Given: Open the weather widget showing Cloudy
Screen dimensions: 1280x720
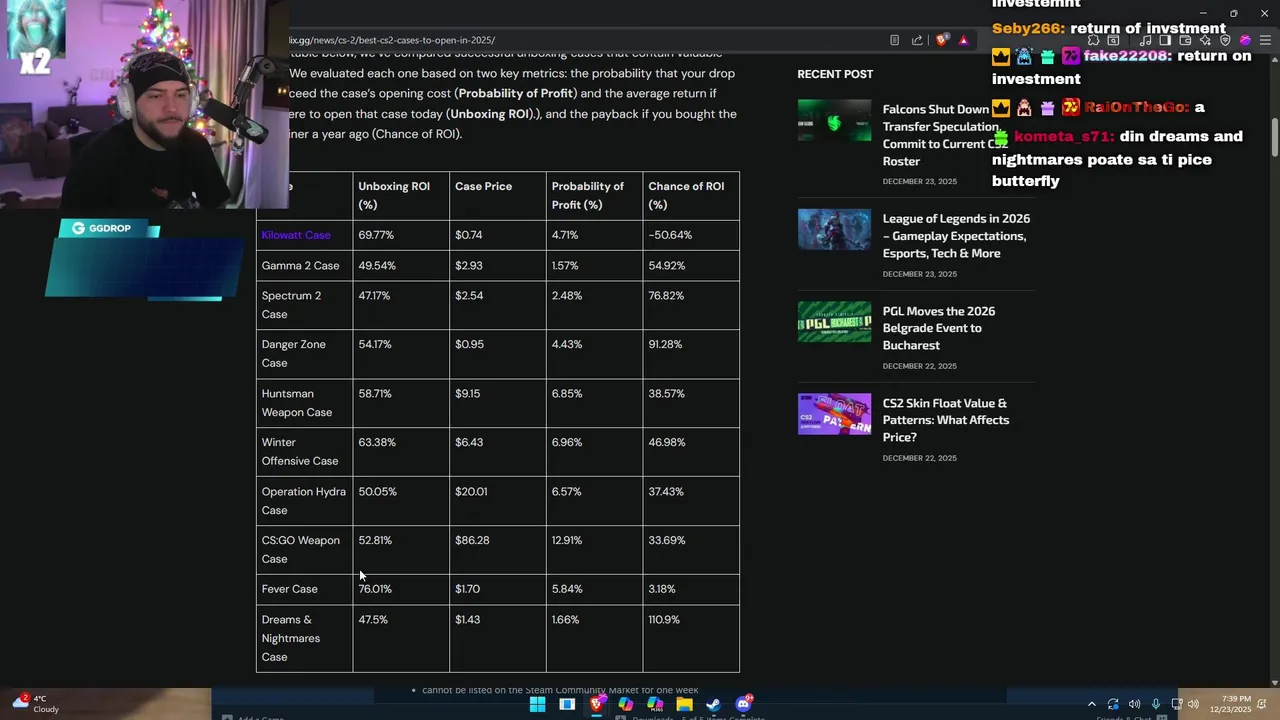Looking at the screenshot, I should (x=34, y=704).
